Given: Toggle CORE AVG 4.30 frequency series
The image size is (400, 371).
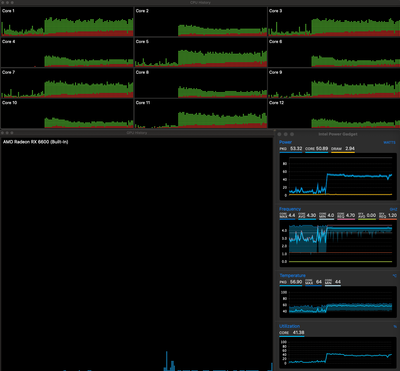Looking at the screenshot, I should (x=307, y=215).
